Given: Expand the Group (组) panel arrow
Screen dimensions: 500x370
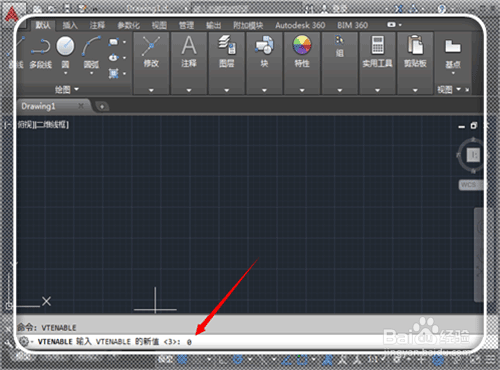Looking at the screenshot, I should [x=340, y=90].
